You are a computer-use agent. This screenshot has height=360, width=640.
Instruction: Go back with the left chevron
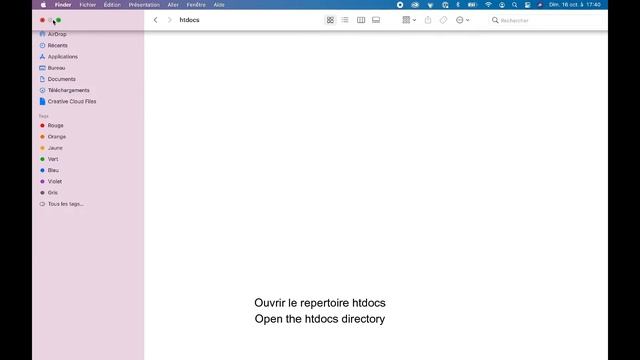[156, 20]
